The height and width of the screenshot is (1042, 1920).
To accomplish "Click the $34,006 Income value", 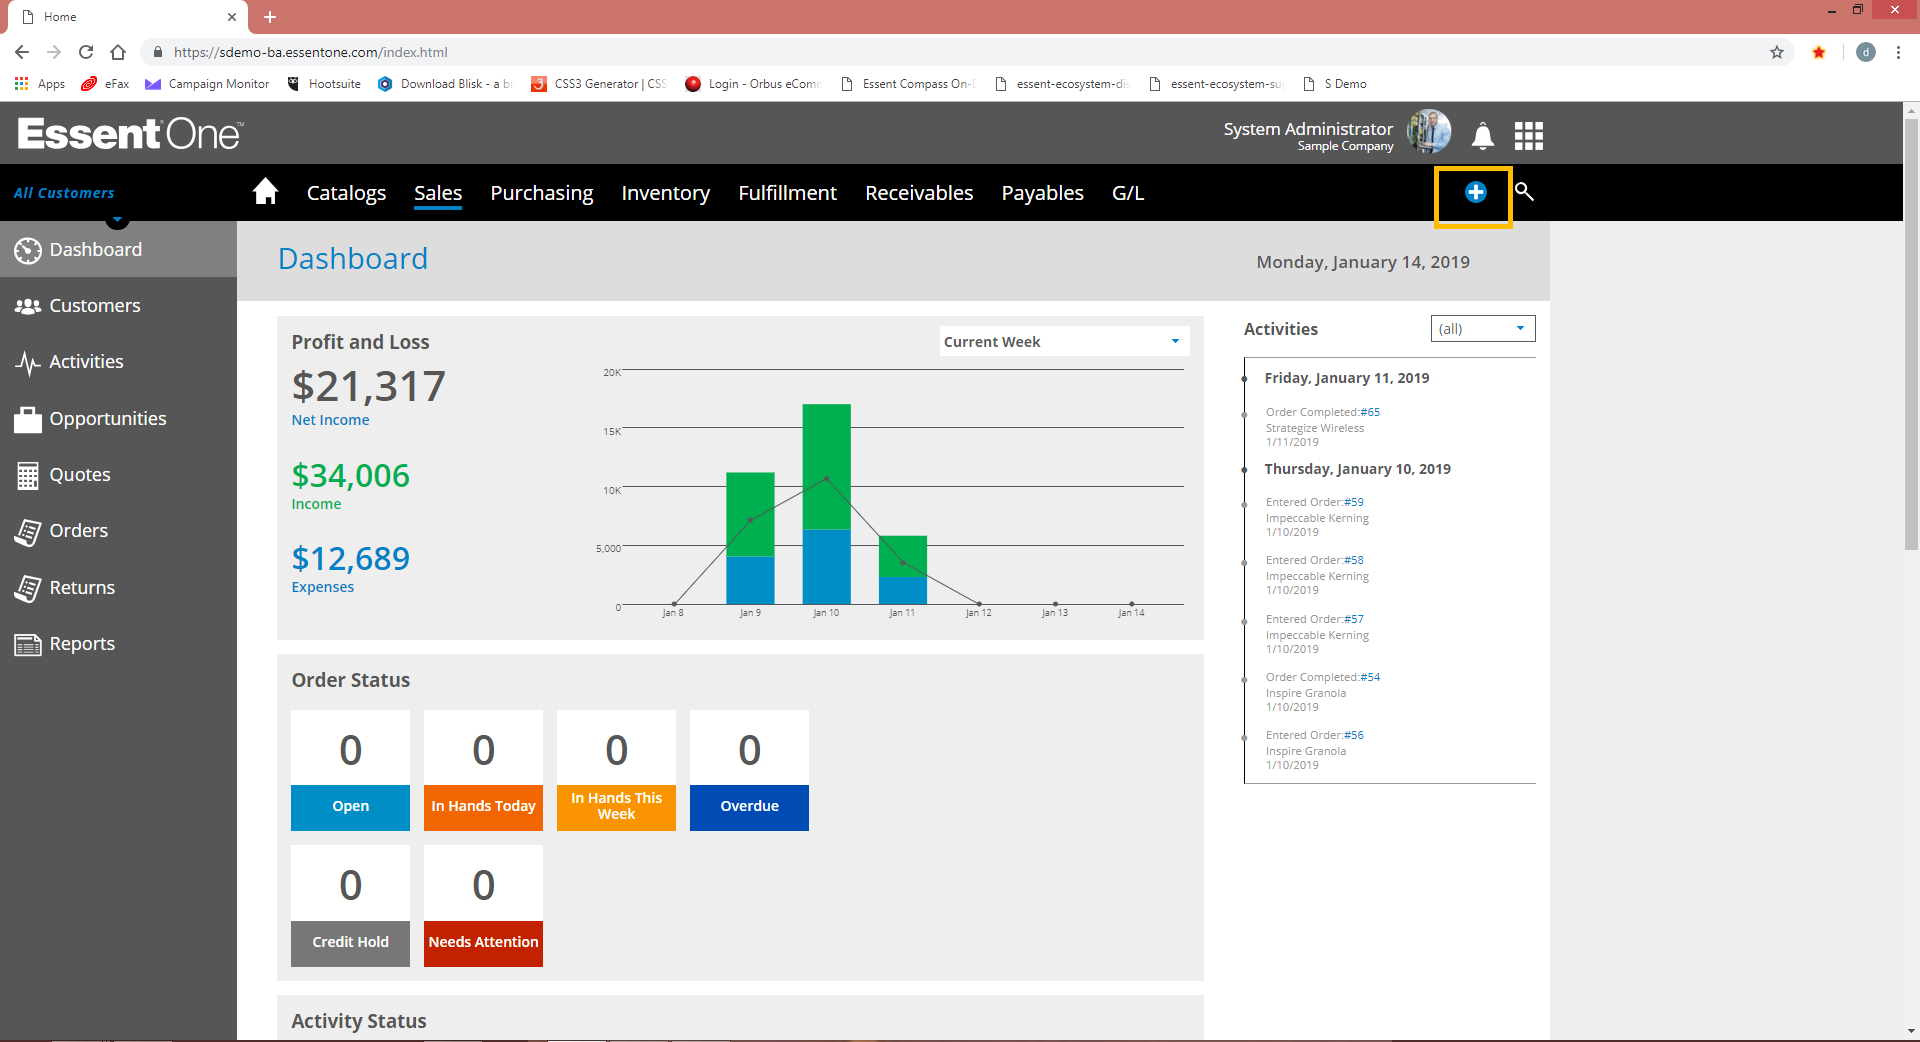I will coord(350,476).
